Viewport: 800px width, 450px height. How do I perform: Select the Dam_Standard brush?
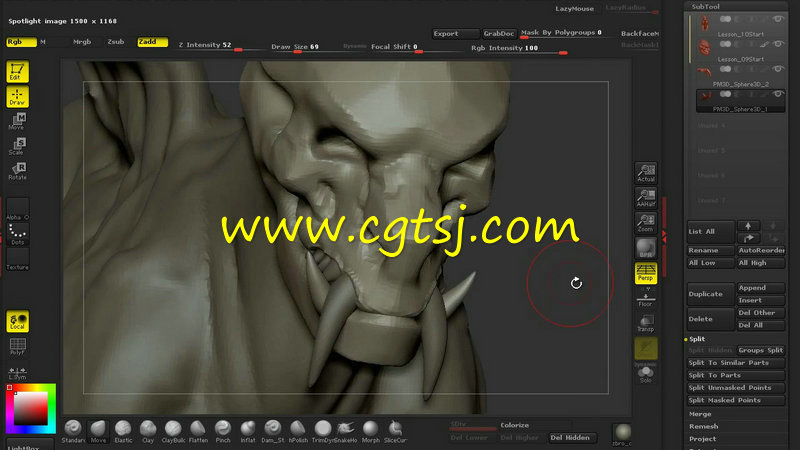click(x=273, y=432)
